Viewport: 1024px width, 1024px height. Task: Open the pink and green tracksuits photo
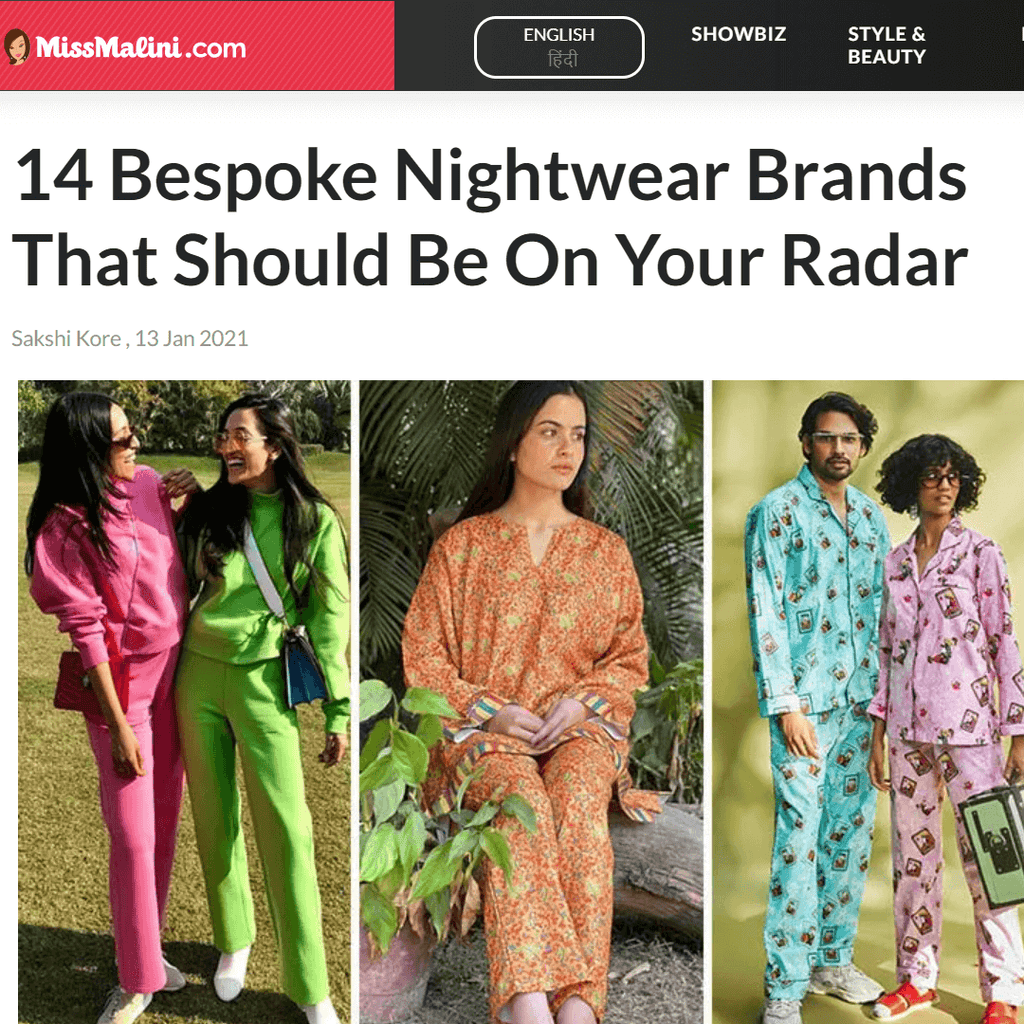pyautogui.click(x=184, y=702)
